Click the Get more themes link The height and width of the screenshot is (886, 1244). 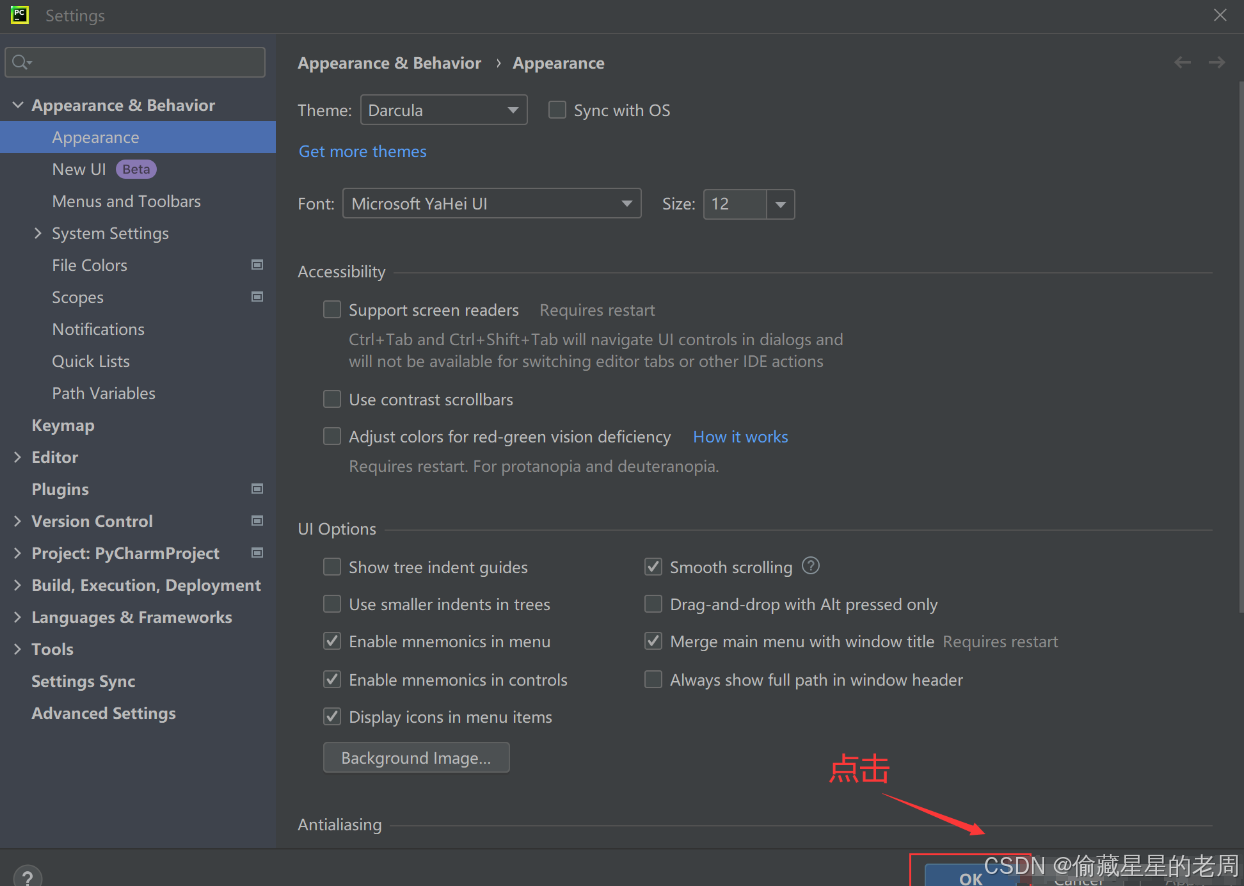click(363, 151)
